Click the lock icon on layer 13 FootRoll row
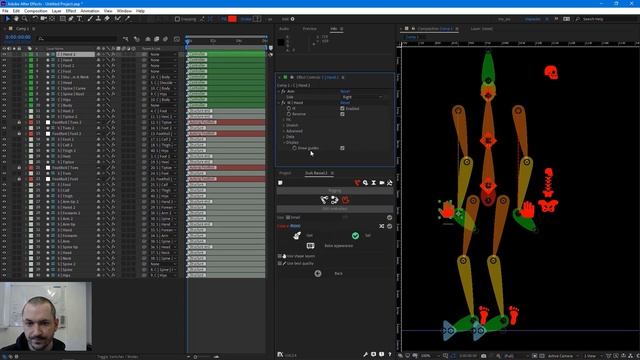This screenshot has width=640, height=360. pos(19,122)
